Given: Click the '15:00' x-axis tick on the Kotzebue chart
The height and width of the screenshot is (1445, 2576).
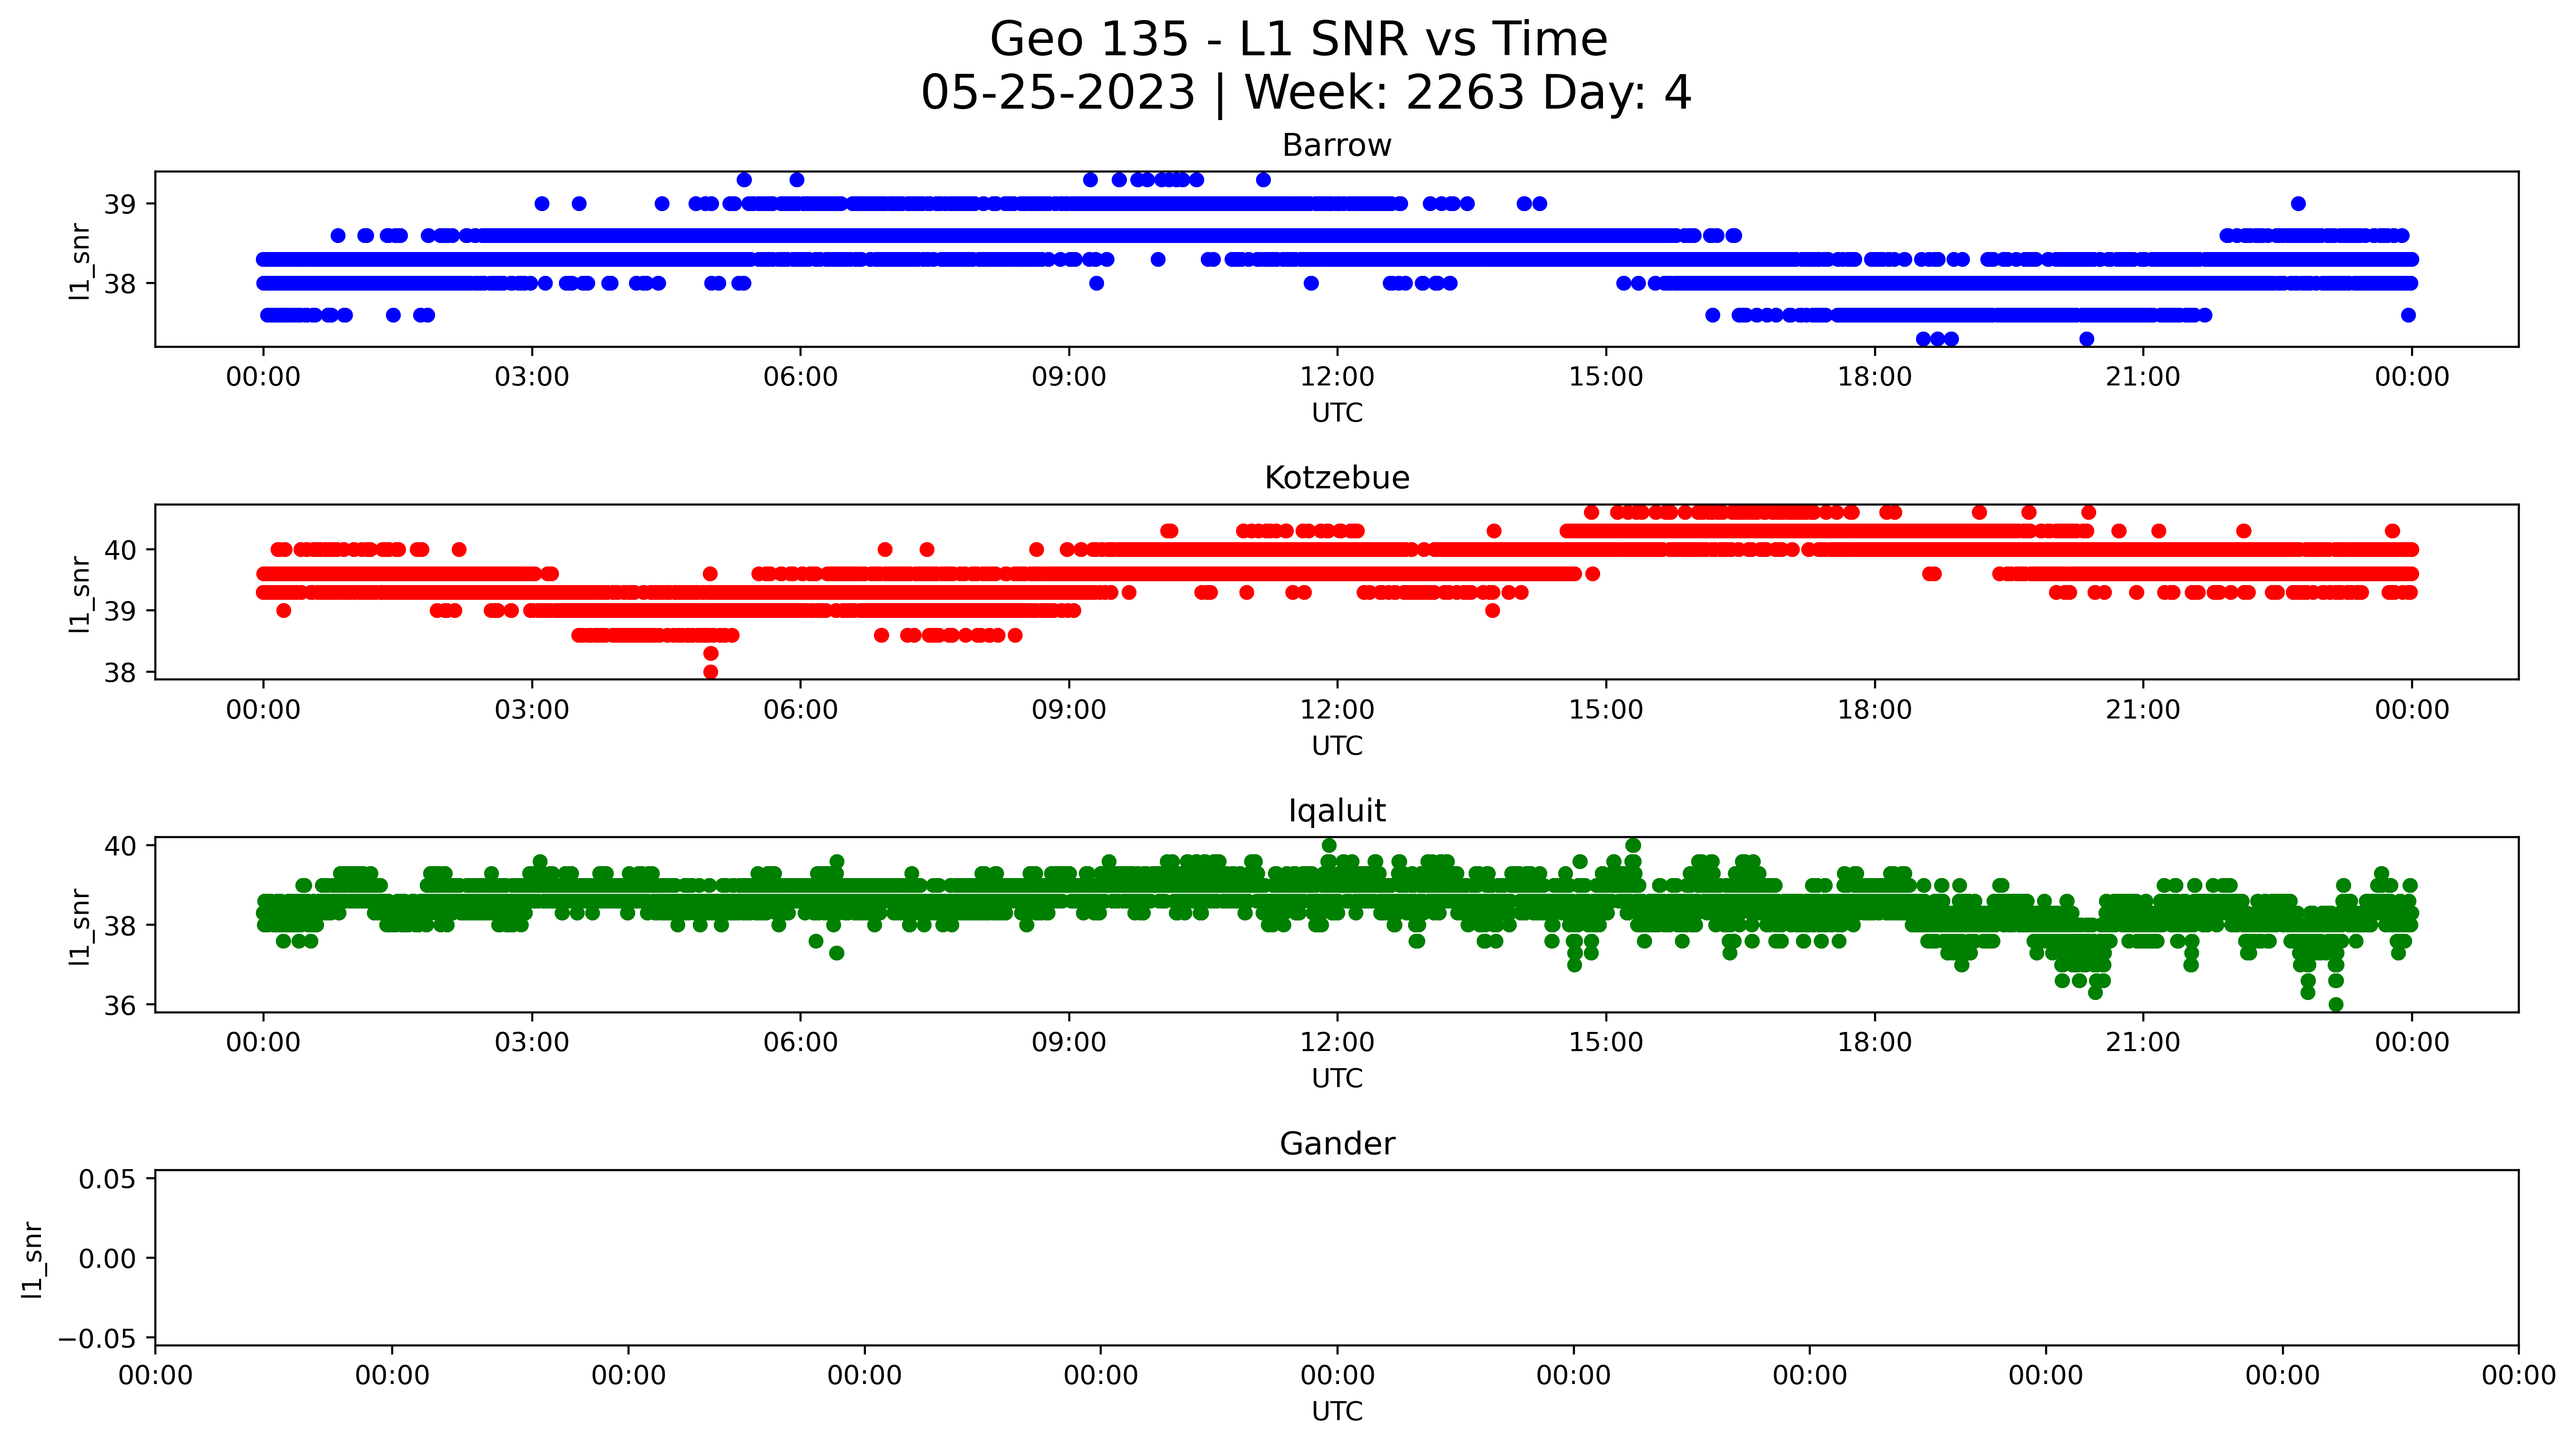Looking at the screenshot, I should tap(1606, 710).
